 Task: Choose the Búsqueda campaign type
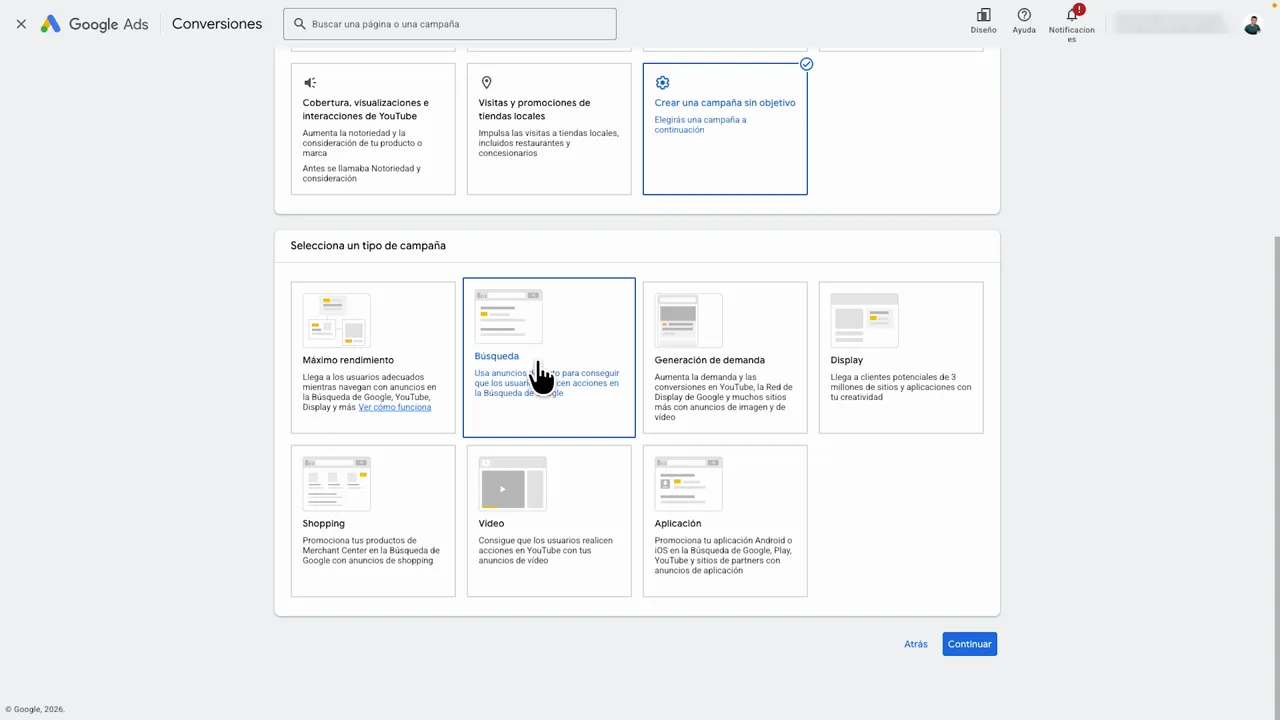pos(549,357)
